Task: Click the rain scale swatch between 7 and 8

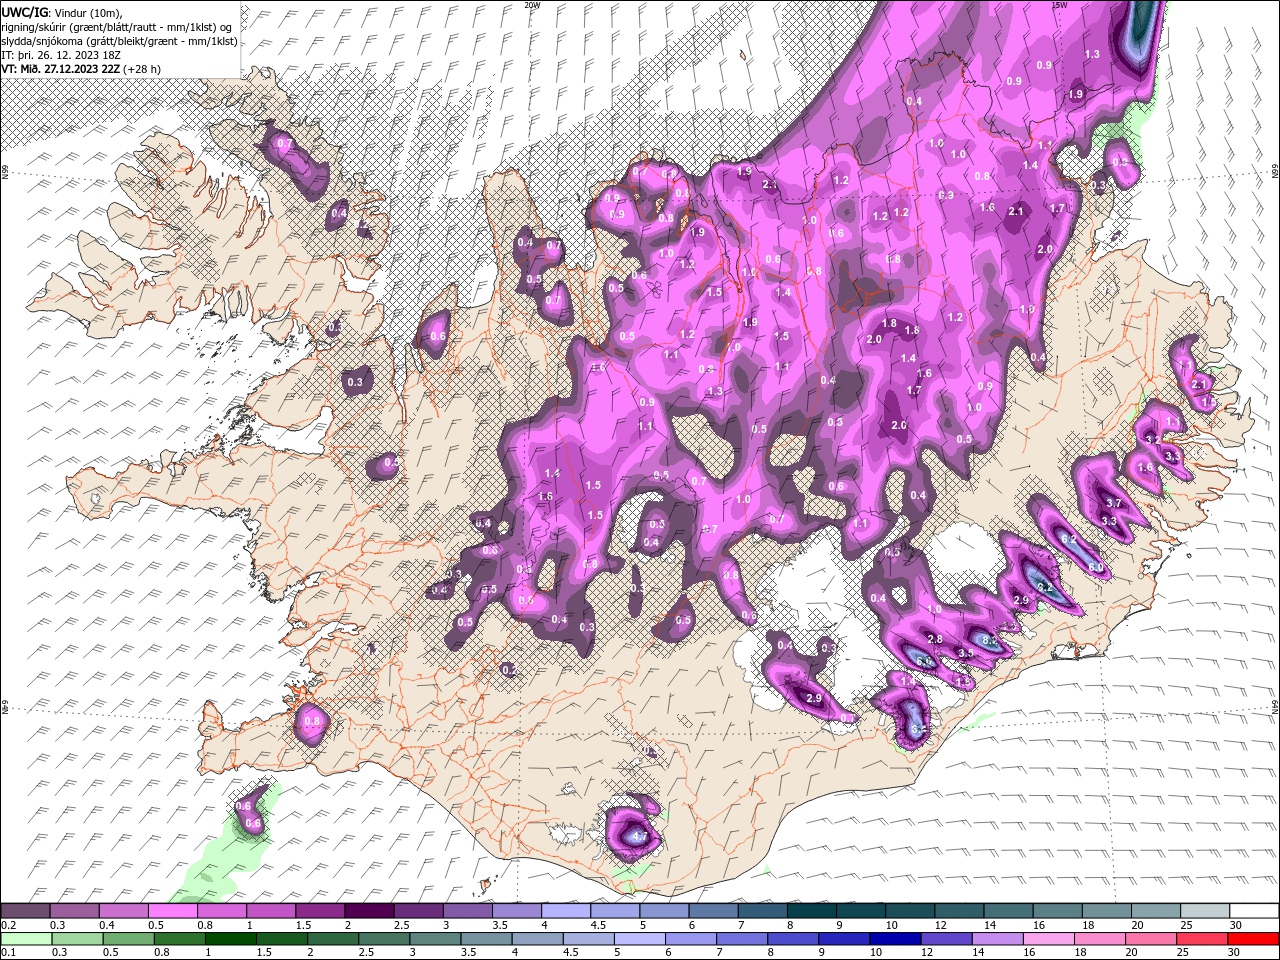Action: tap(742, 939)
